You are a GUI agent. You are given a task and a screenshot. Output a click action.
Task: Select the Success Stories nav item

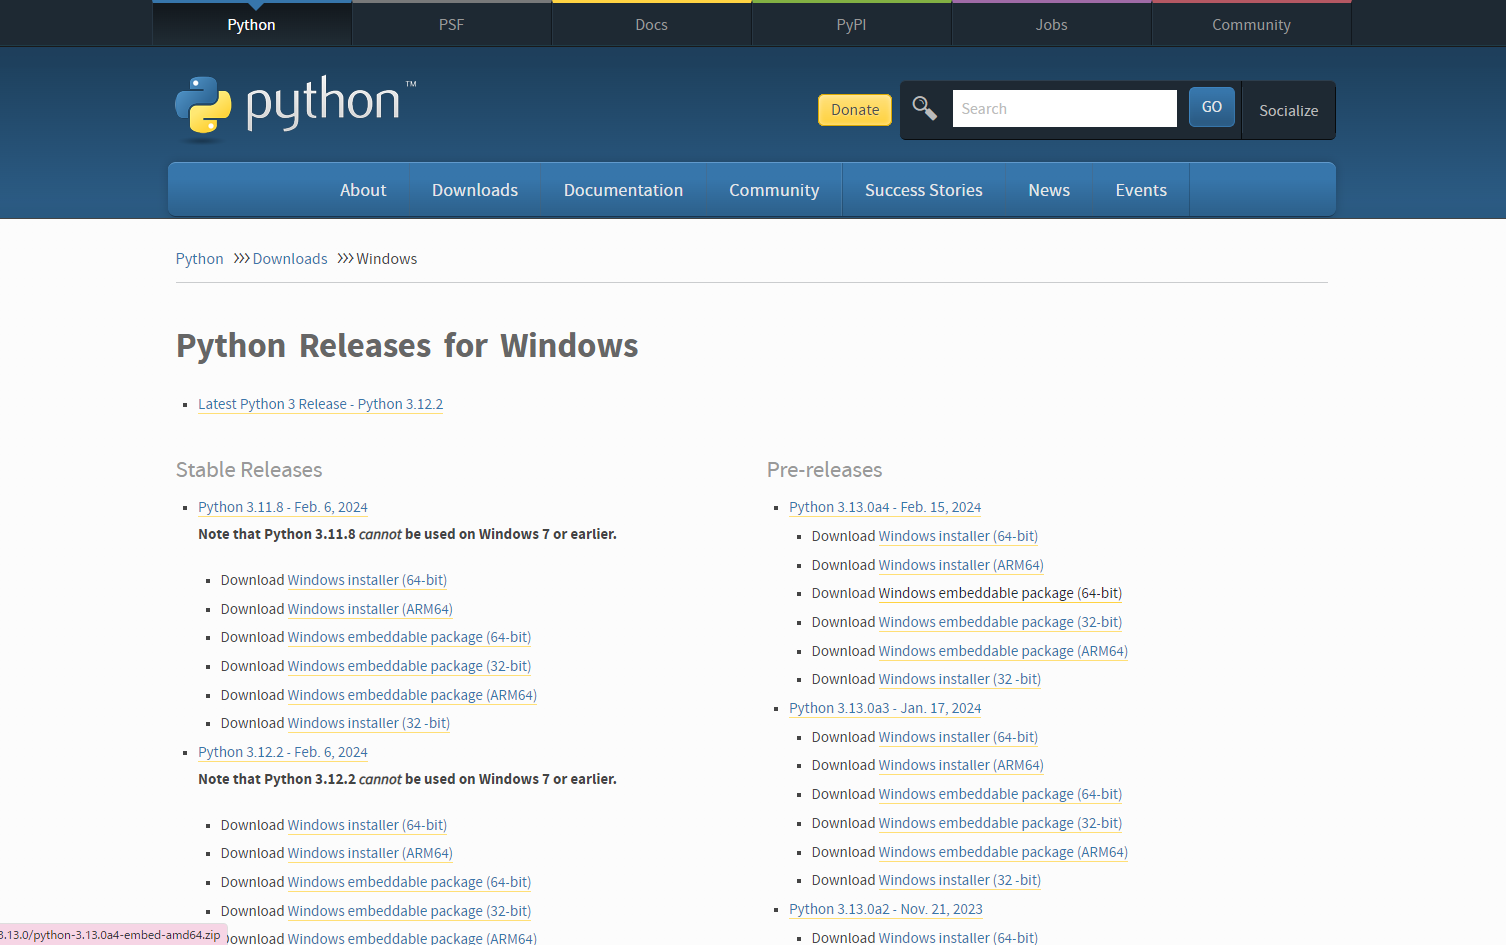click(923, 190)
